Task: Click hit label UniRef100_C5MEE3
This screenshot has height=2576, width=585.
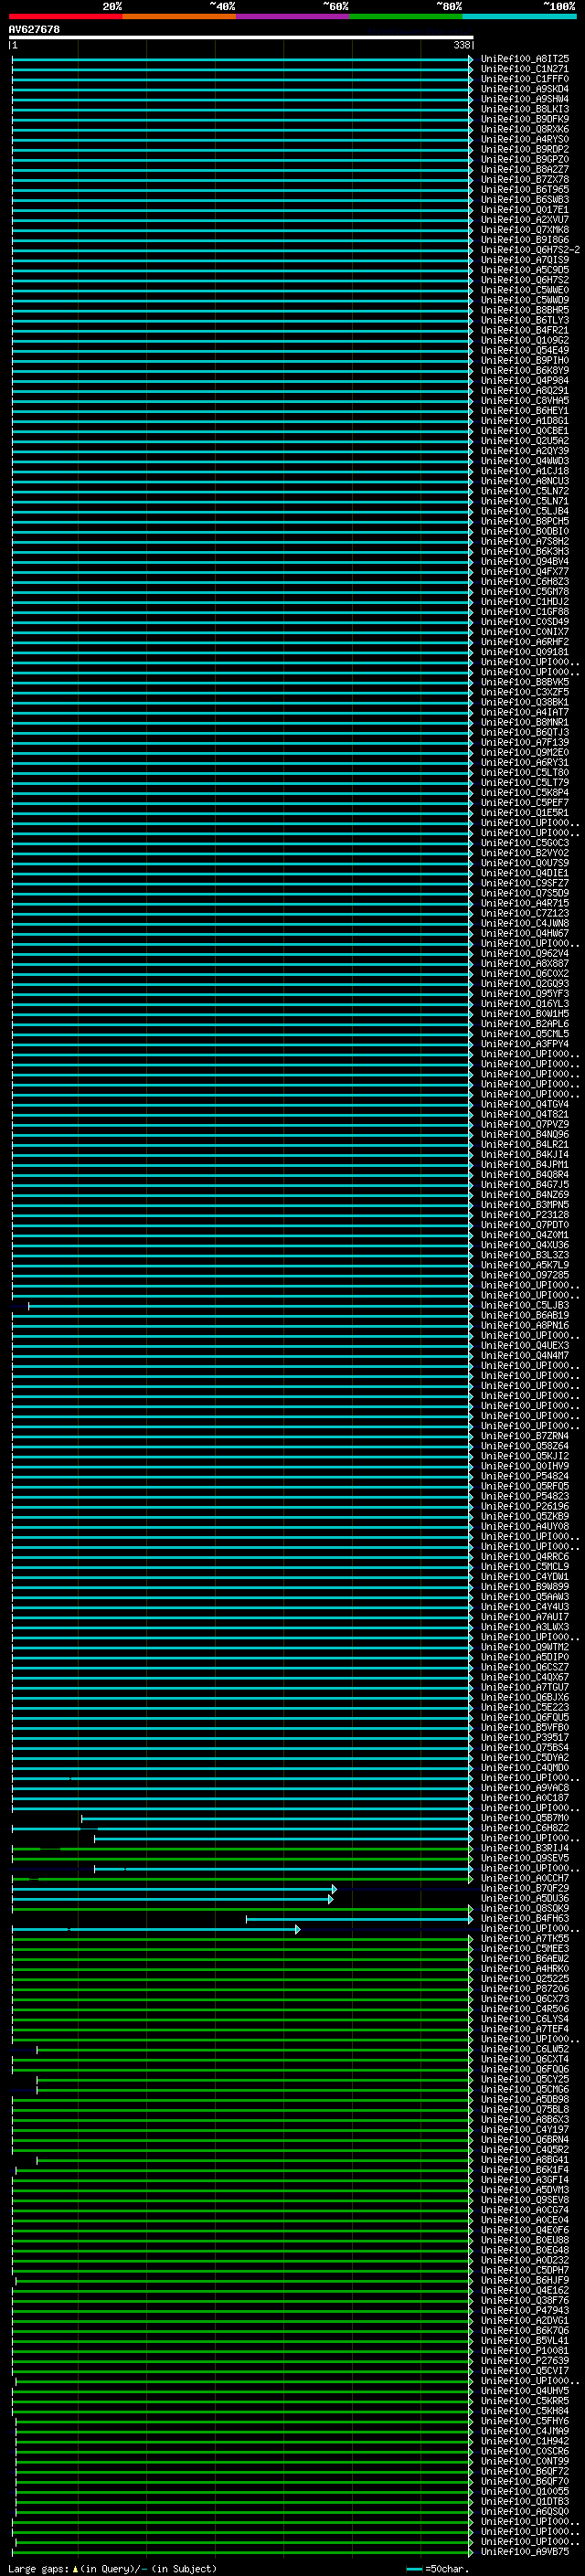Action: point(525,1948)
